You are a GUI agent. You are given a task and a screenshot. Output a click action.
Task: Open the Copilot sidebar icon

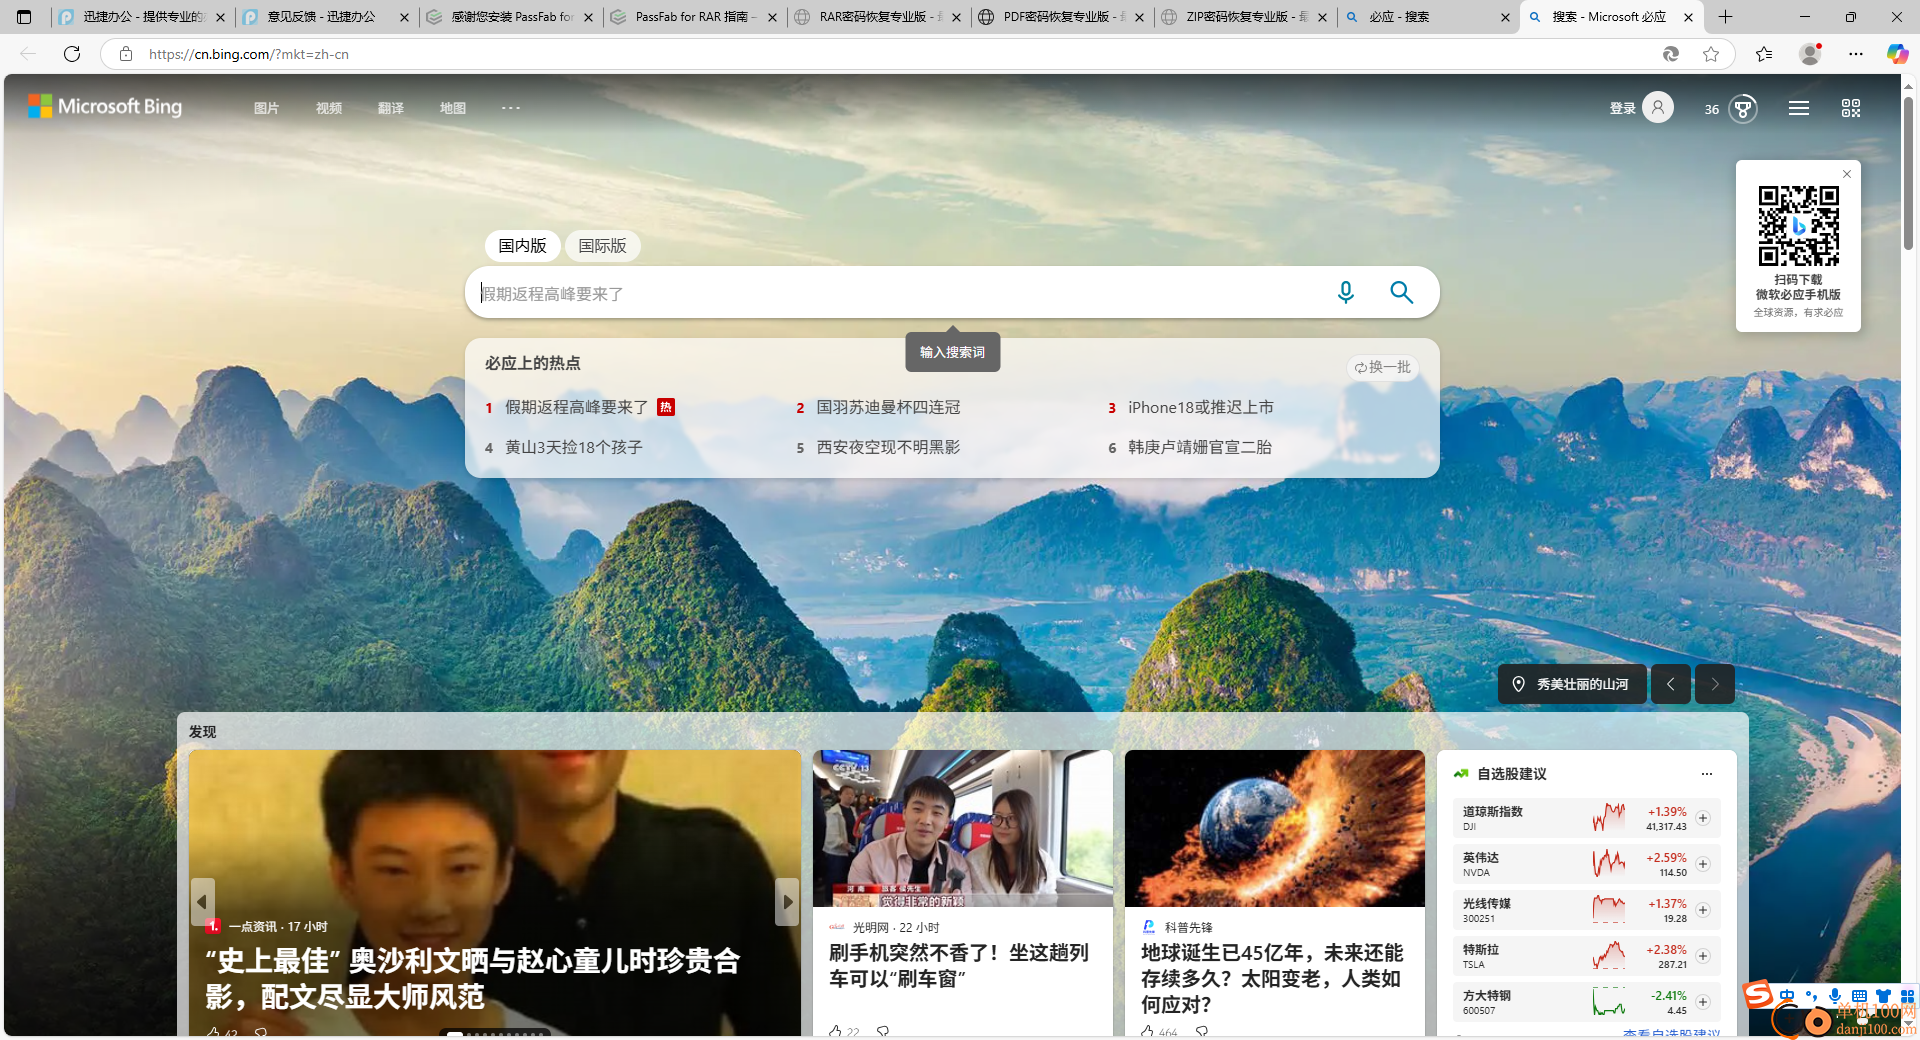[x=1897, y=54]
